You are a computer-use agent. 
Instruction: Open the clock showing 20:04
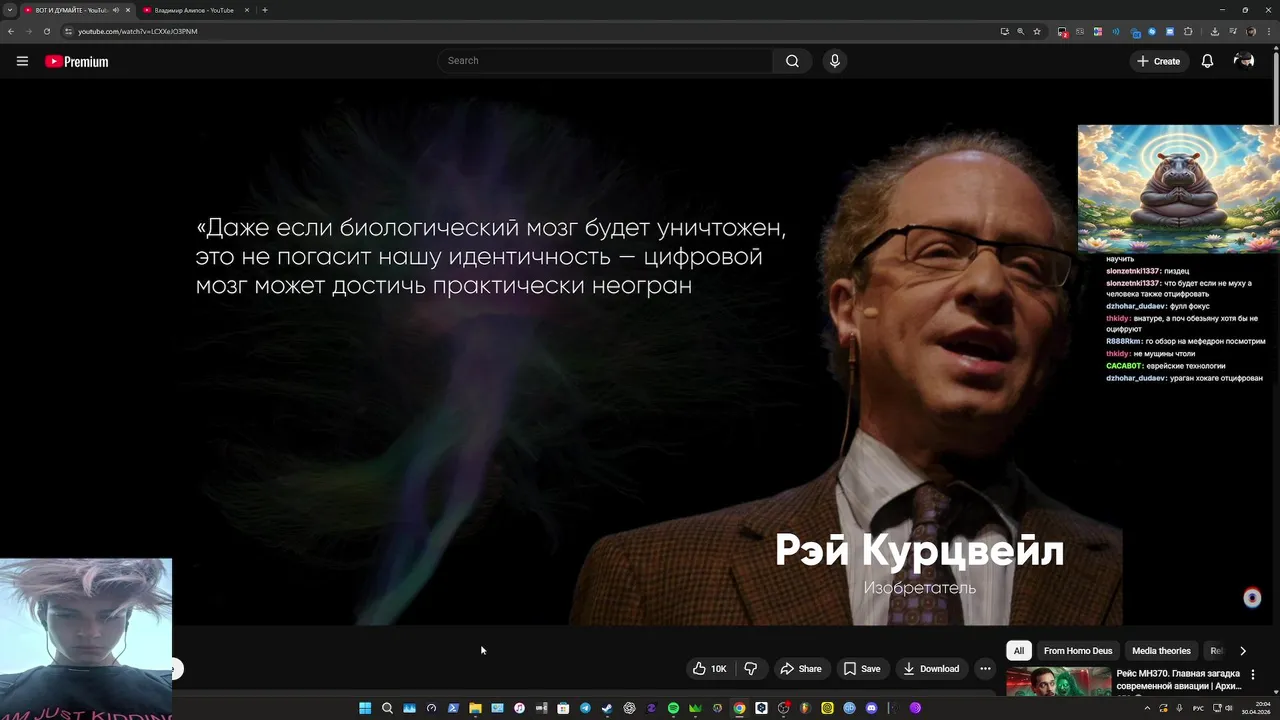1256,708
